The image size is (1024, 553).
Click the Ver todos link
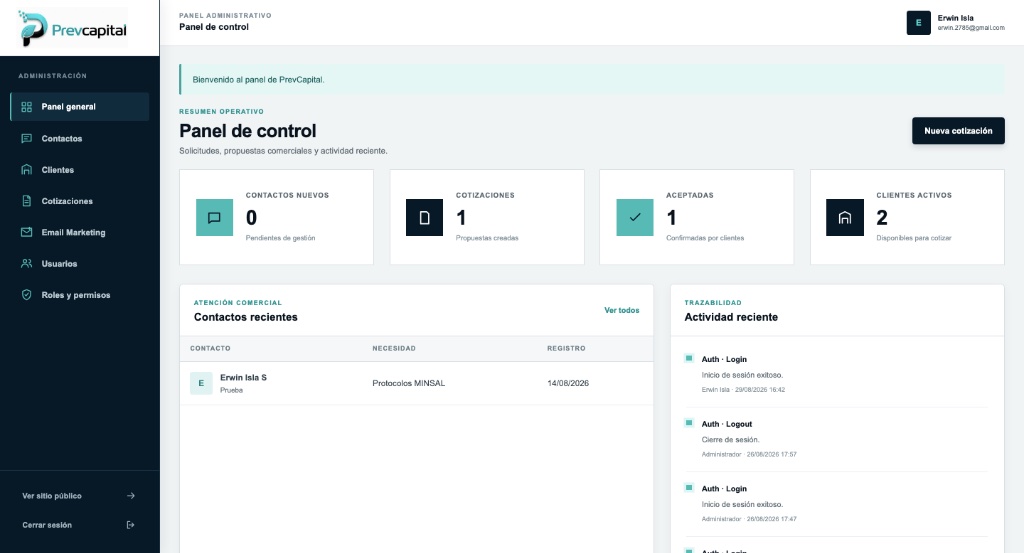click(x=622, y=310)
